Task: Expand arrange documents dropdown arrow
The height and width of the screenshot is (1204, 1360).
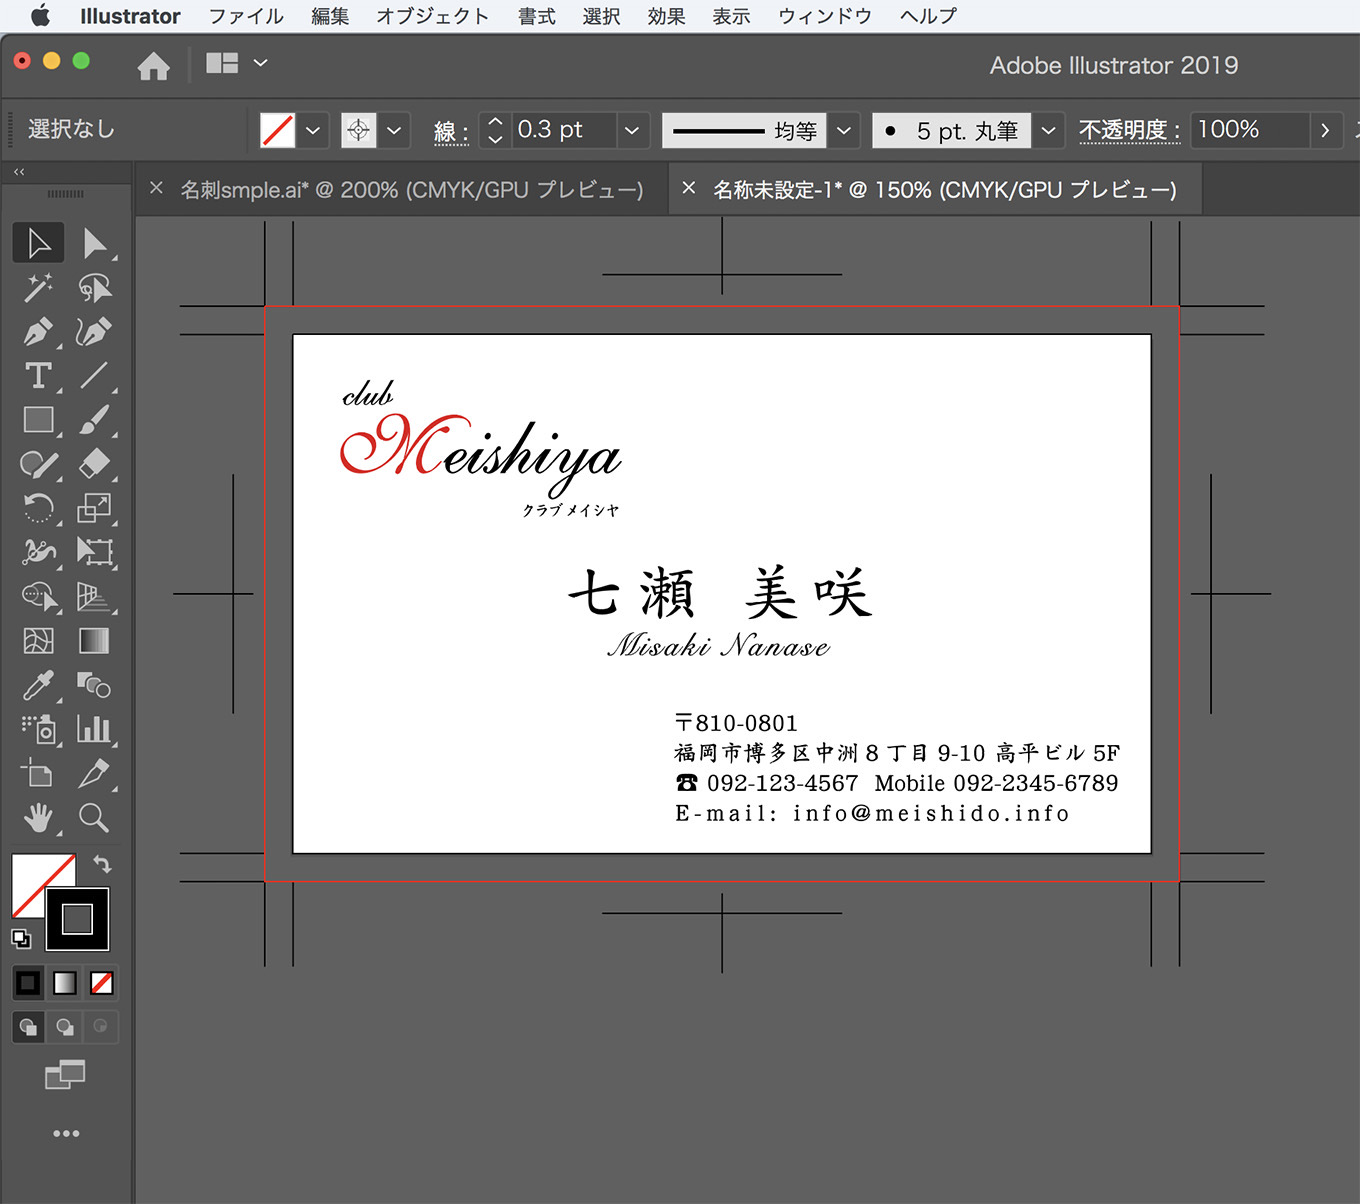Action: [x=261, y=63]
